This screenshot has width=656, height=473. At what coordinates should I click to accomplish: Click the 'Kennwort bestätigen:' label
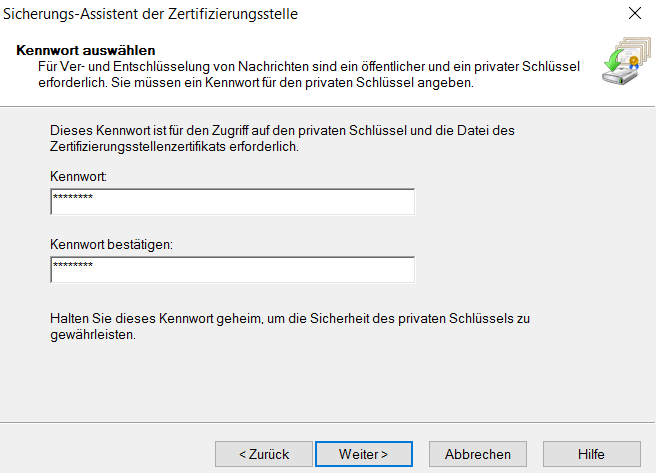(110, 243)
